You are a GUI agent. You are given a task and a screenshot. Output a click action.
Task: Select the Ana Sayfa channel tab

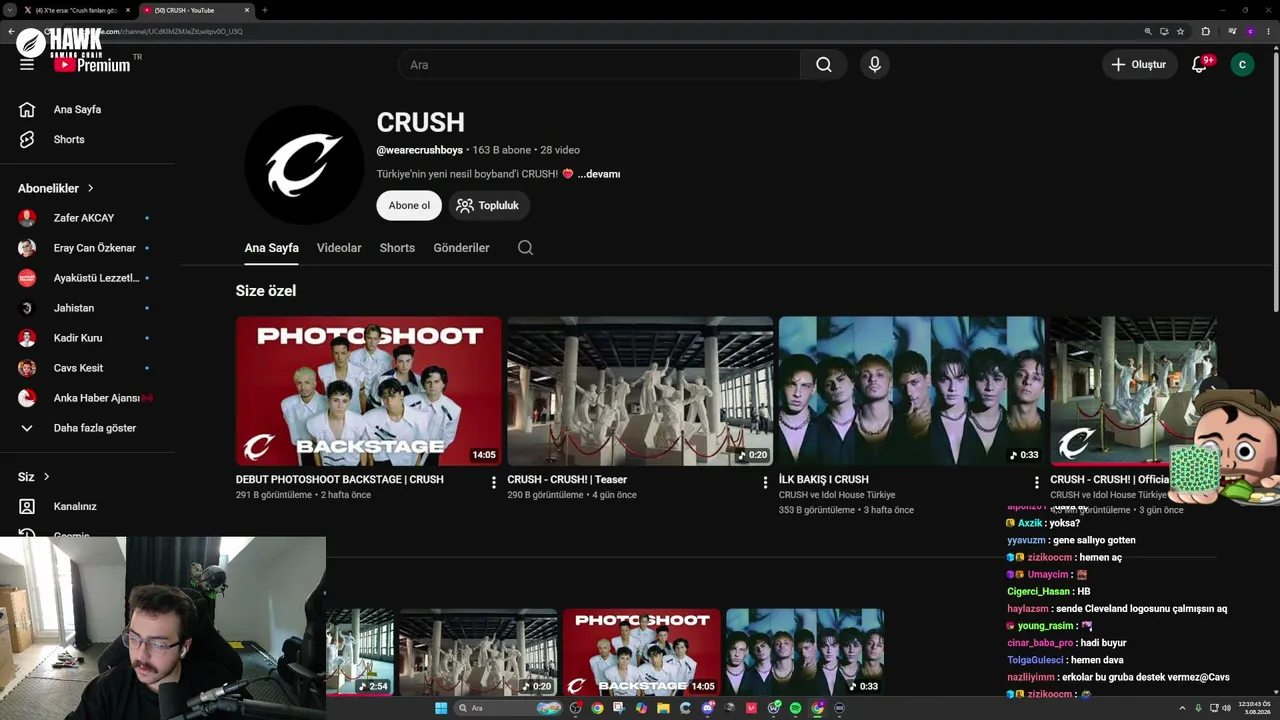click(272, 248)
